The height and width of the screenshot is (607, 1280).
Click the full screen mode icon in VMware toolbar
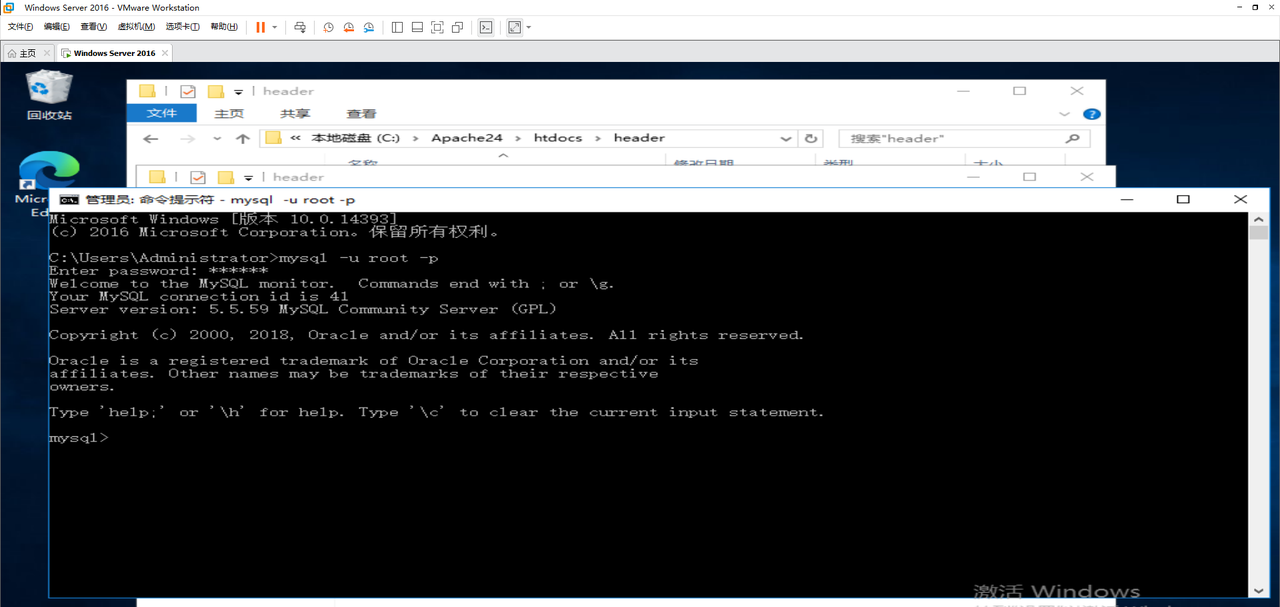437,27
